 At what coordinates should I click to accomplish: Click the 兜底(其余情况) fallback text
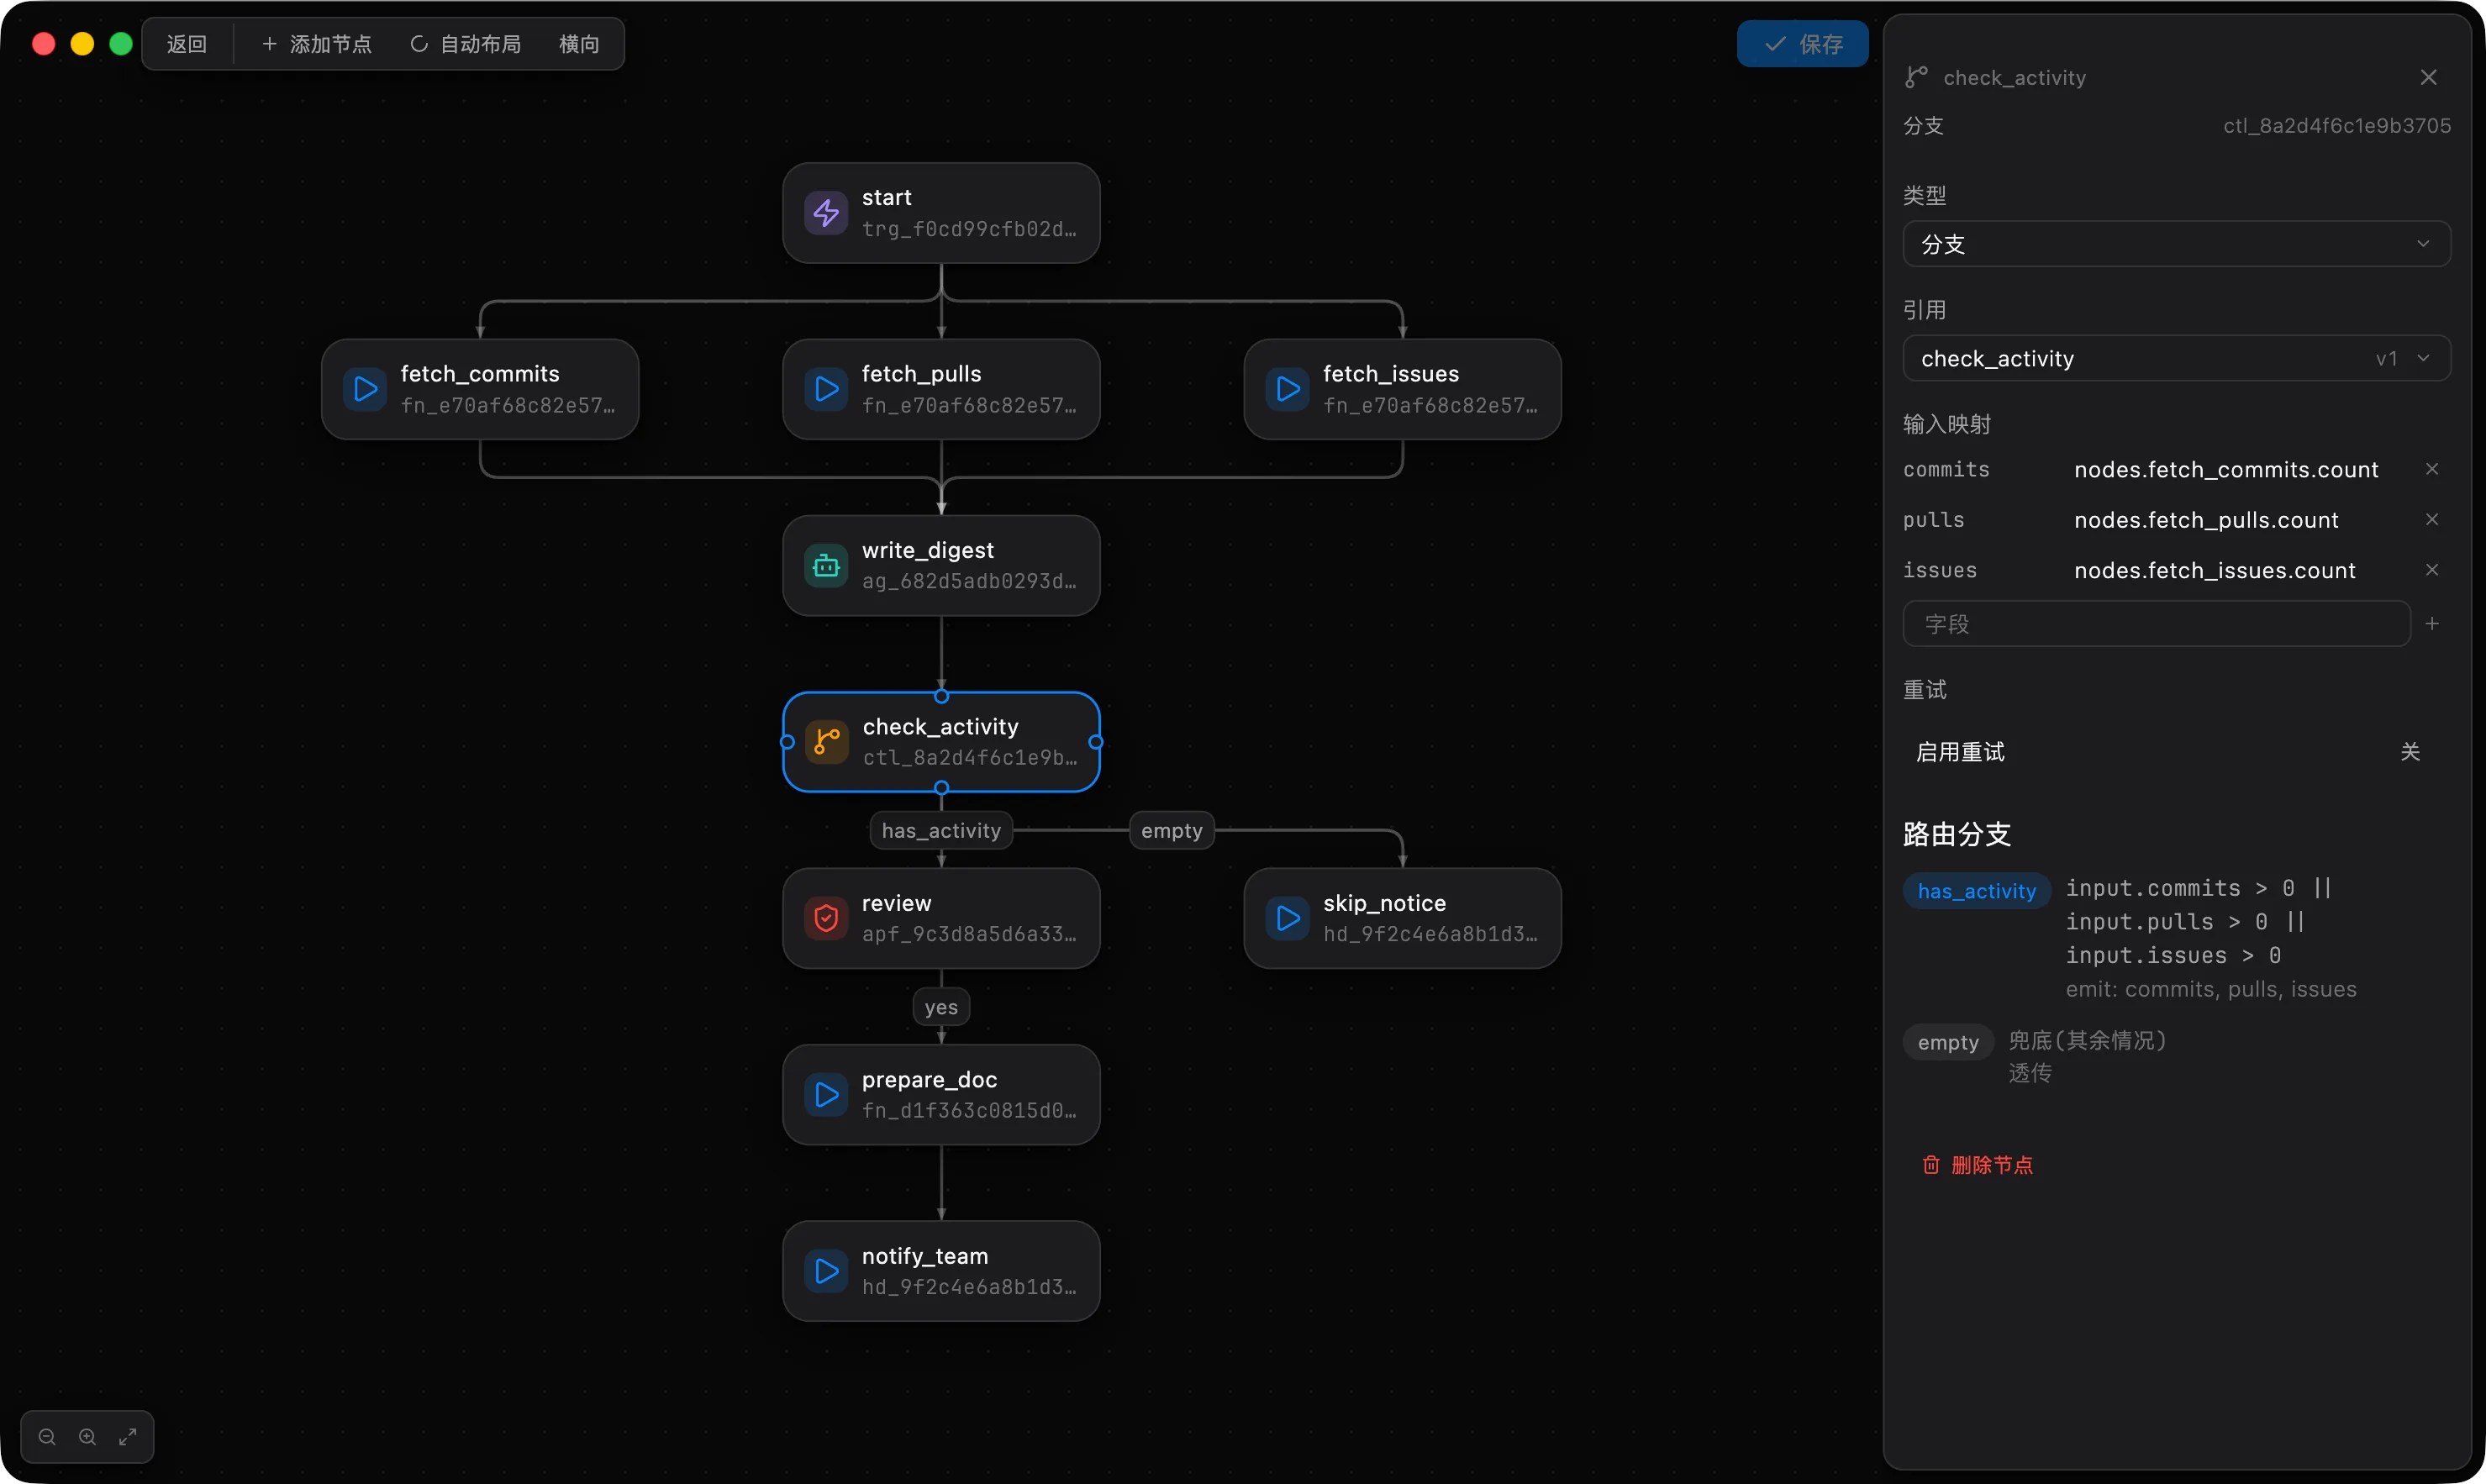pyautogui.click(x=2087, y=1040)
